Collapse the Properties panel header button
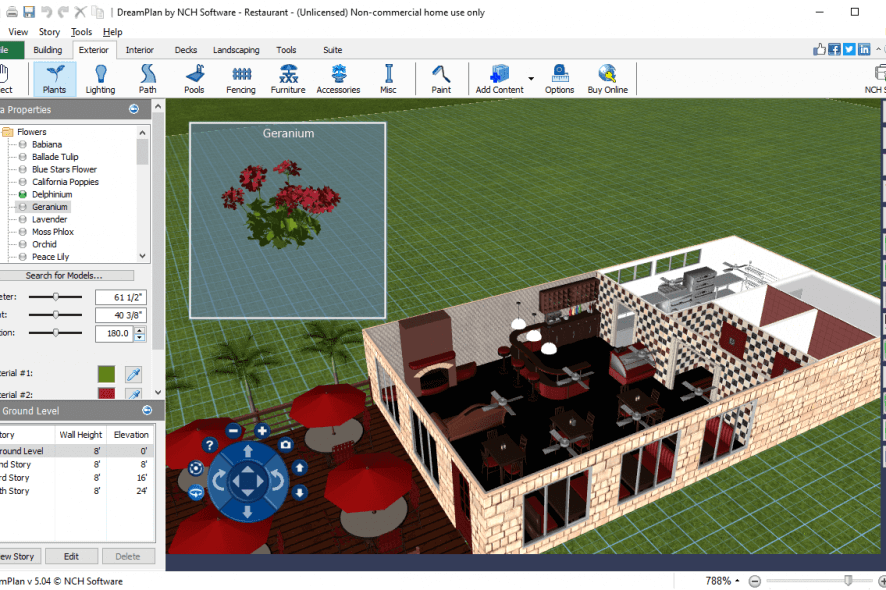886x590 pixels. point(134,109)
